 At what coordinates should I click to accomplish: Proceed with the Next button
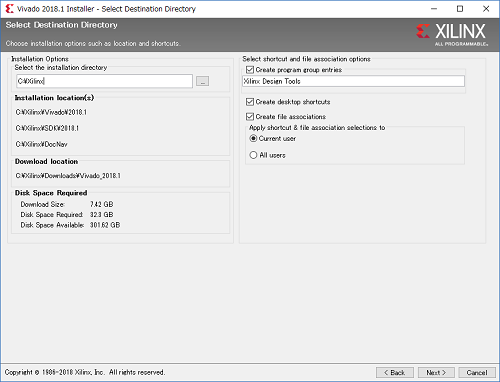pos(436,372)
